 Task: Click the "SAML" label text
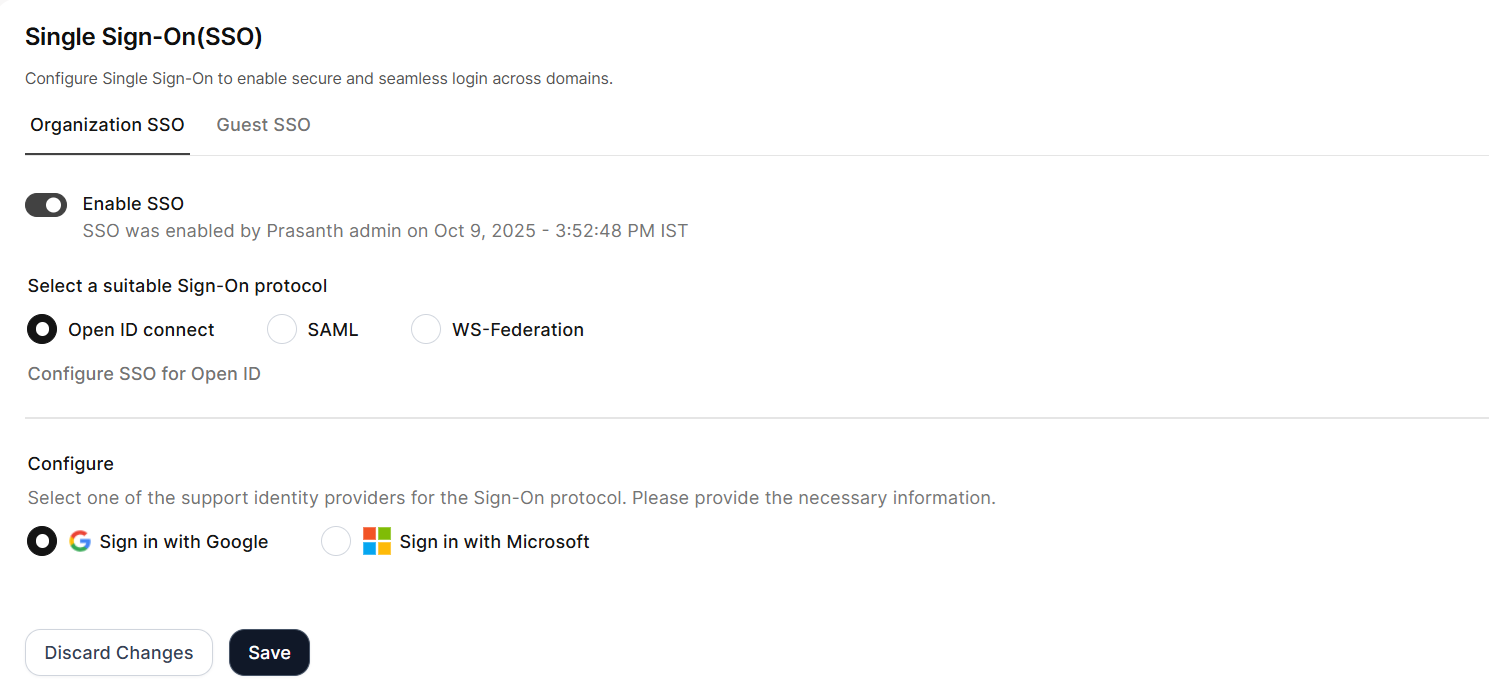tap(333, 330)
